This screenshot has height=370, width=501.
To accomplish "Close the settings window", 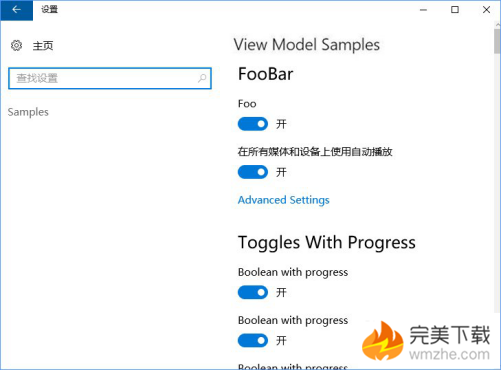I will pyautogui.click(x=486, y=10).
